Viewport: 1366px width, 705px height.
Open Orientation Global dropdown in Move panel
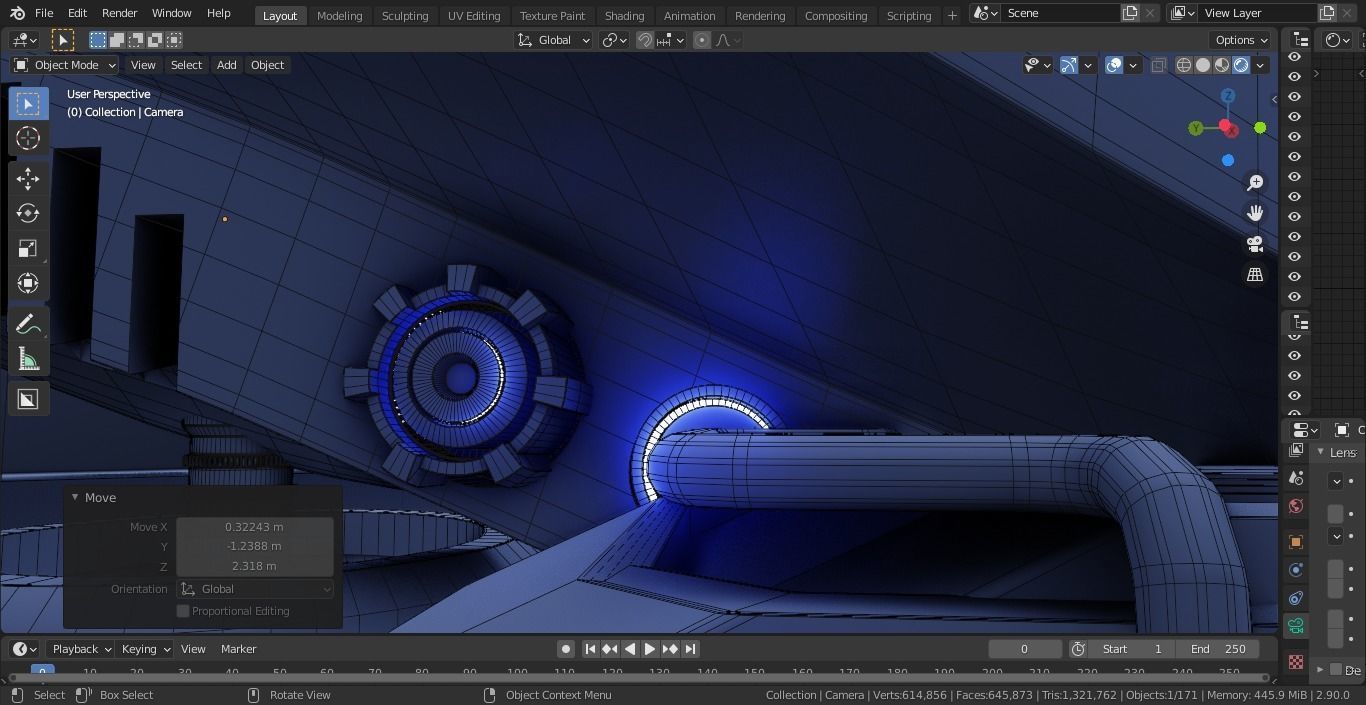click(x=255, y=589)
